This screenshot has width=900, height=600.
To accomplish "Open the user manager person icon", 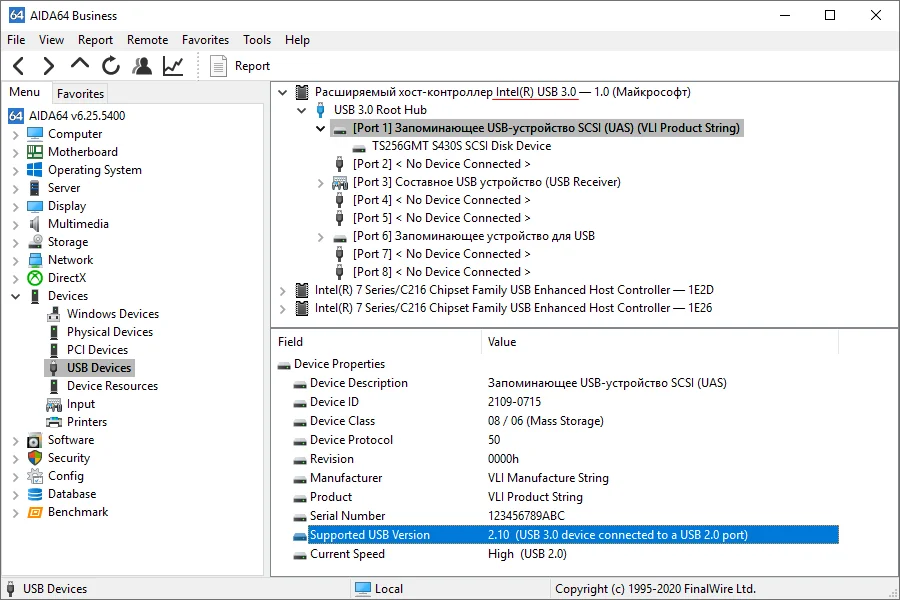I will tap(142, 66).
